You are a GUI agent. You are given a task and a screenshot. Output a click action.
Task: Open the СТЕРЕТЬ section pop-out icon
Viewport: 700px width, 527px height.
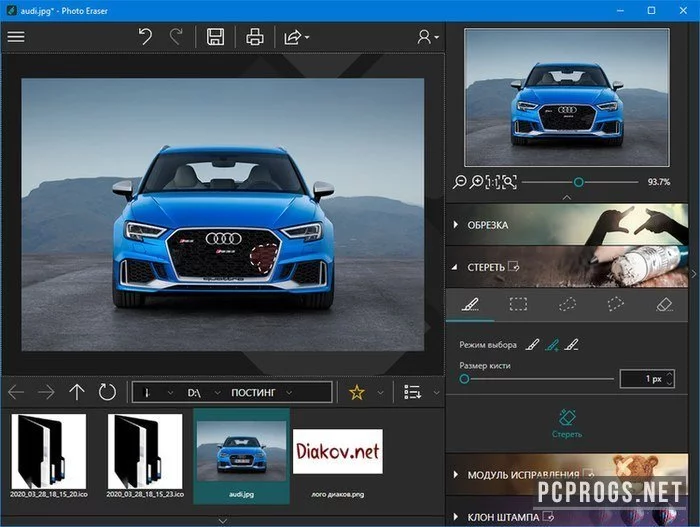coord(513,267)
